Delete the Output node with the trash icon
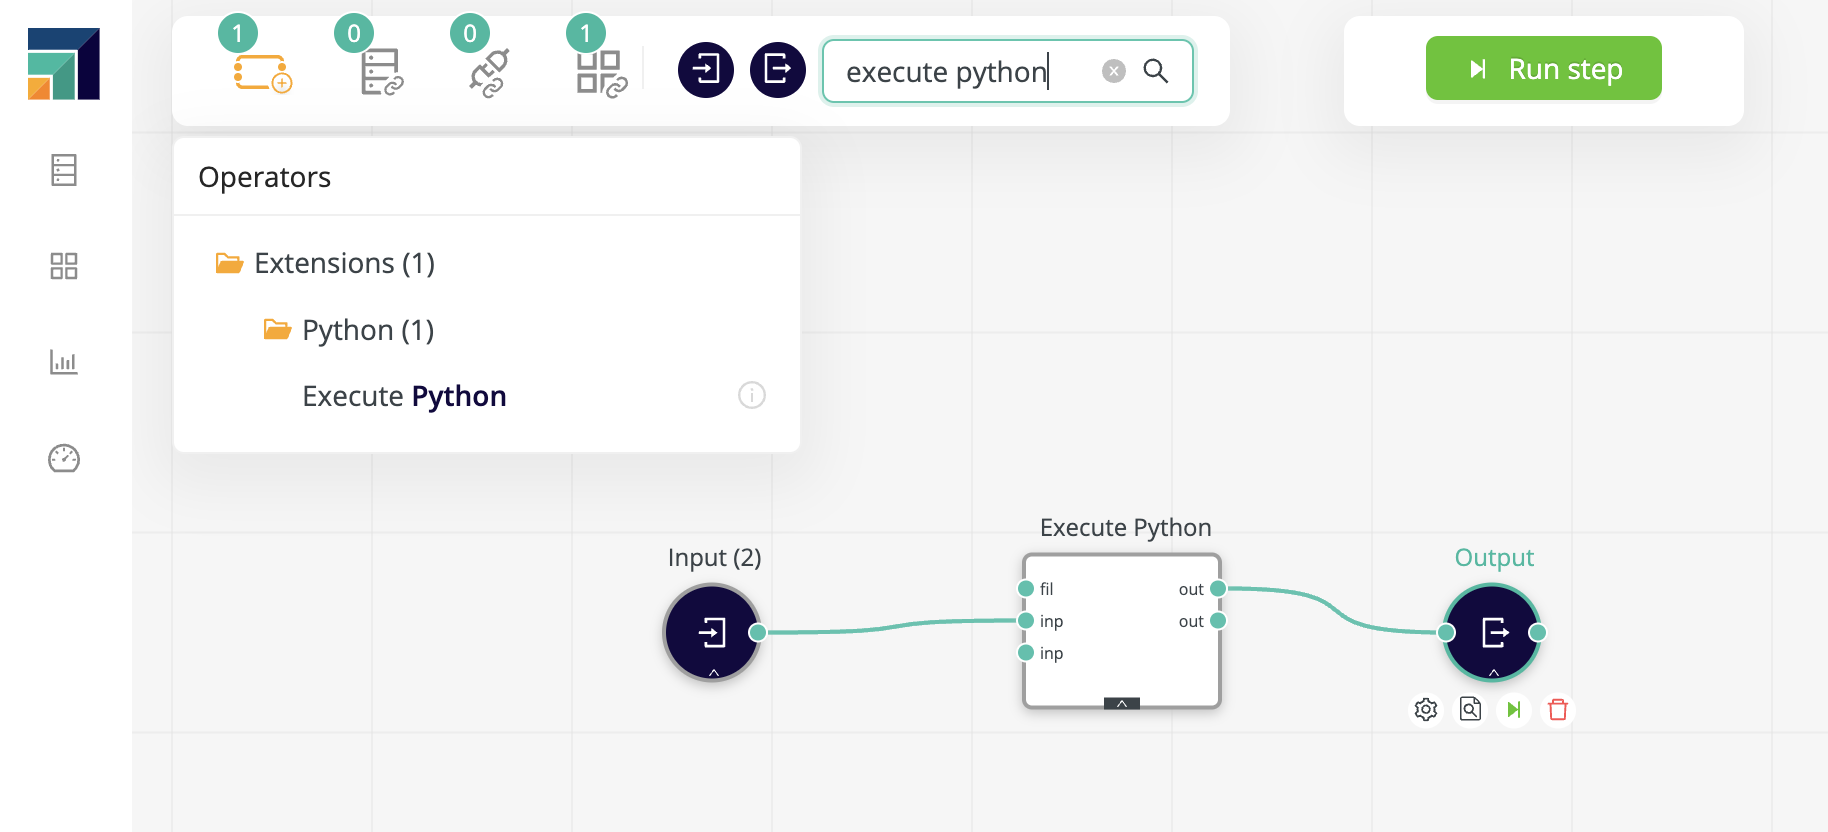Screen dimensions: 1828x832 [1558, 710]
